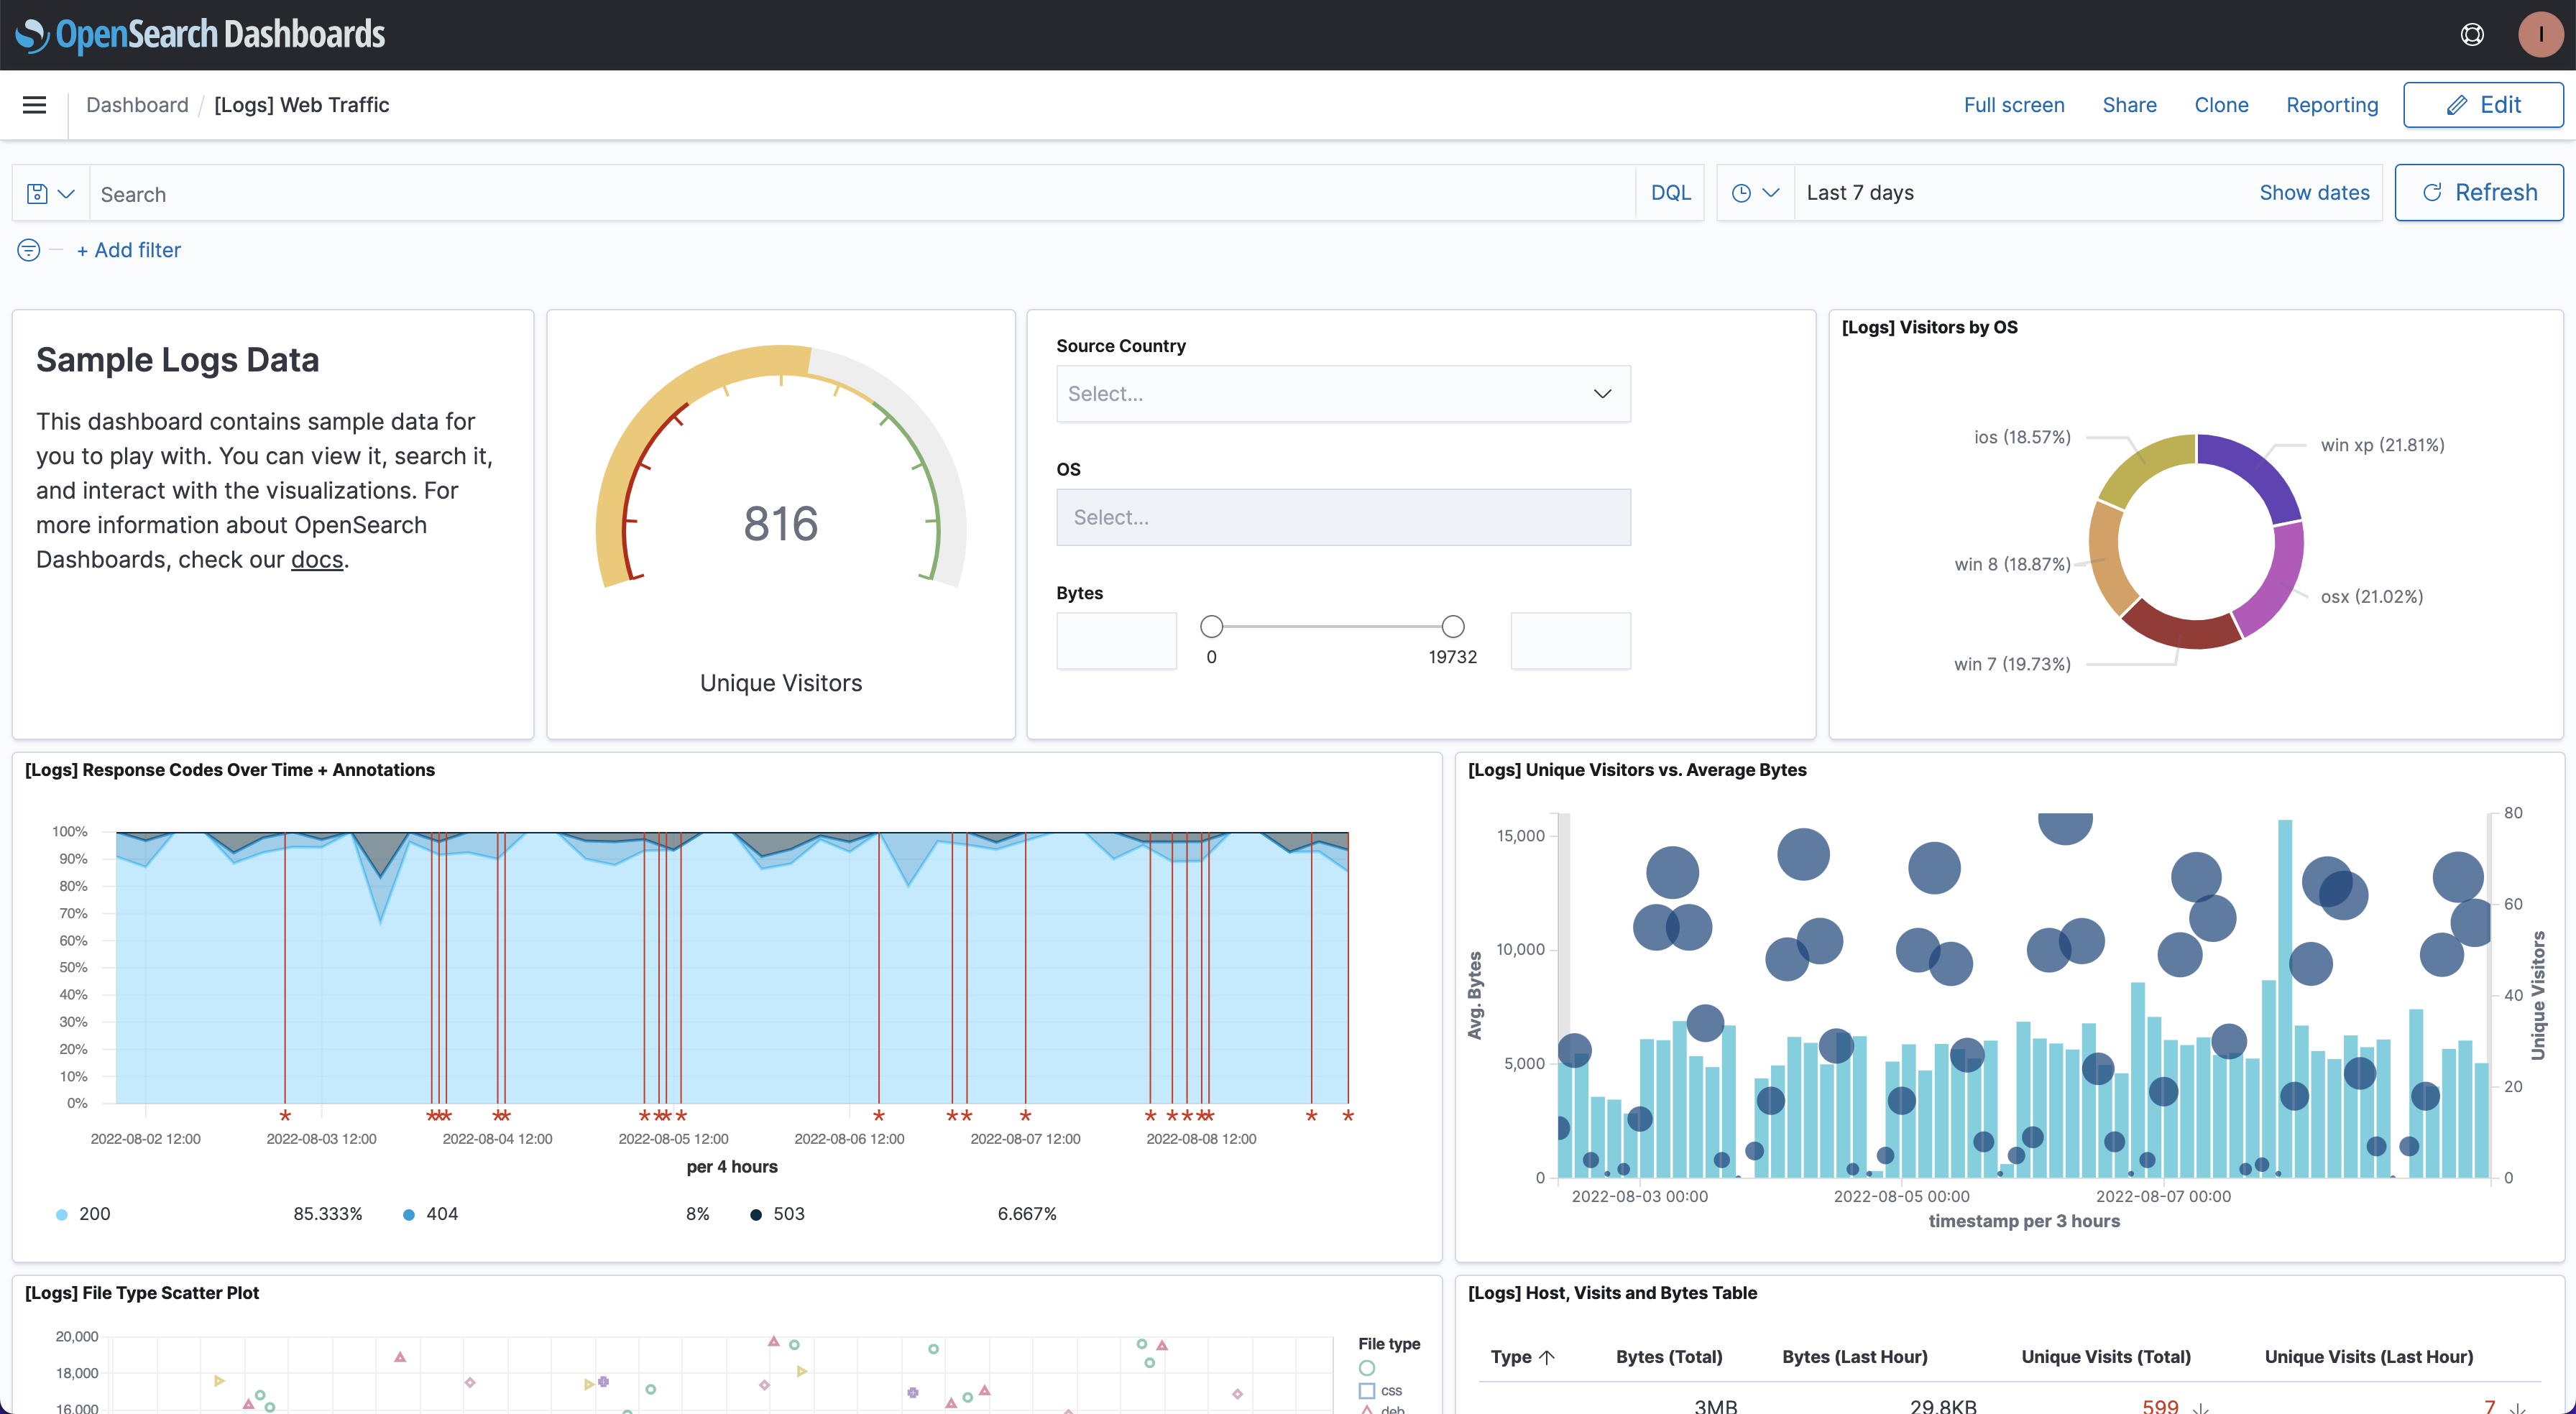Switch query language via DQL
This screenshot has height=1414, width=2576.
click(1670, 193)
